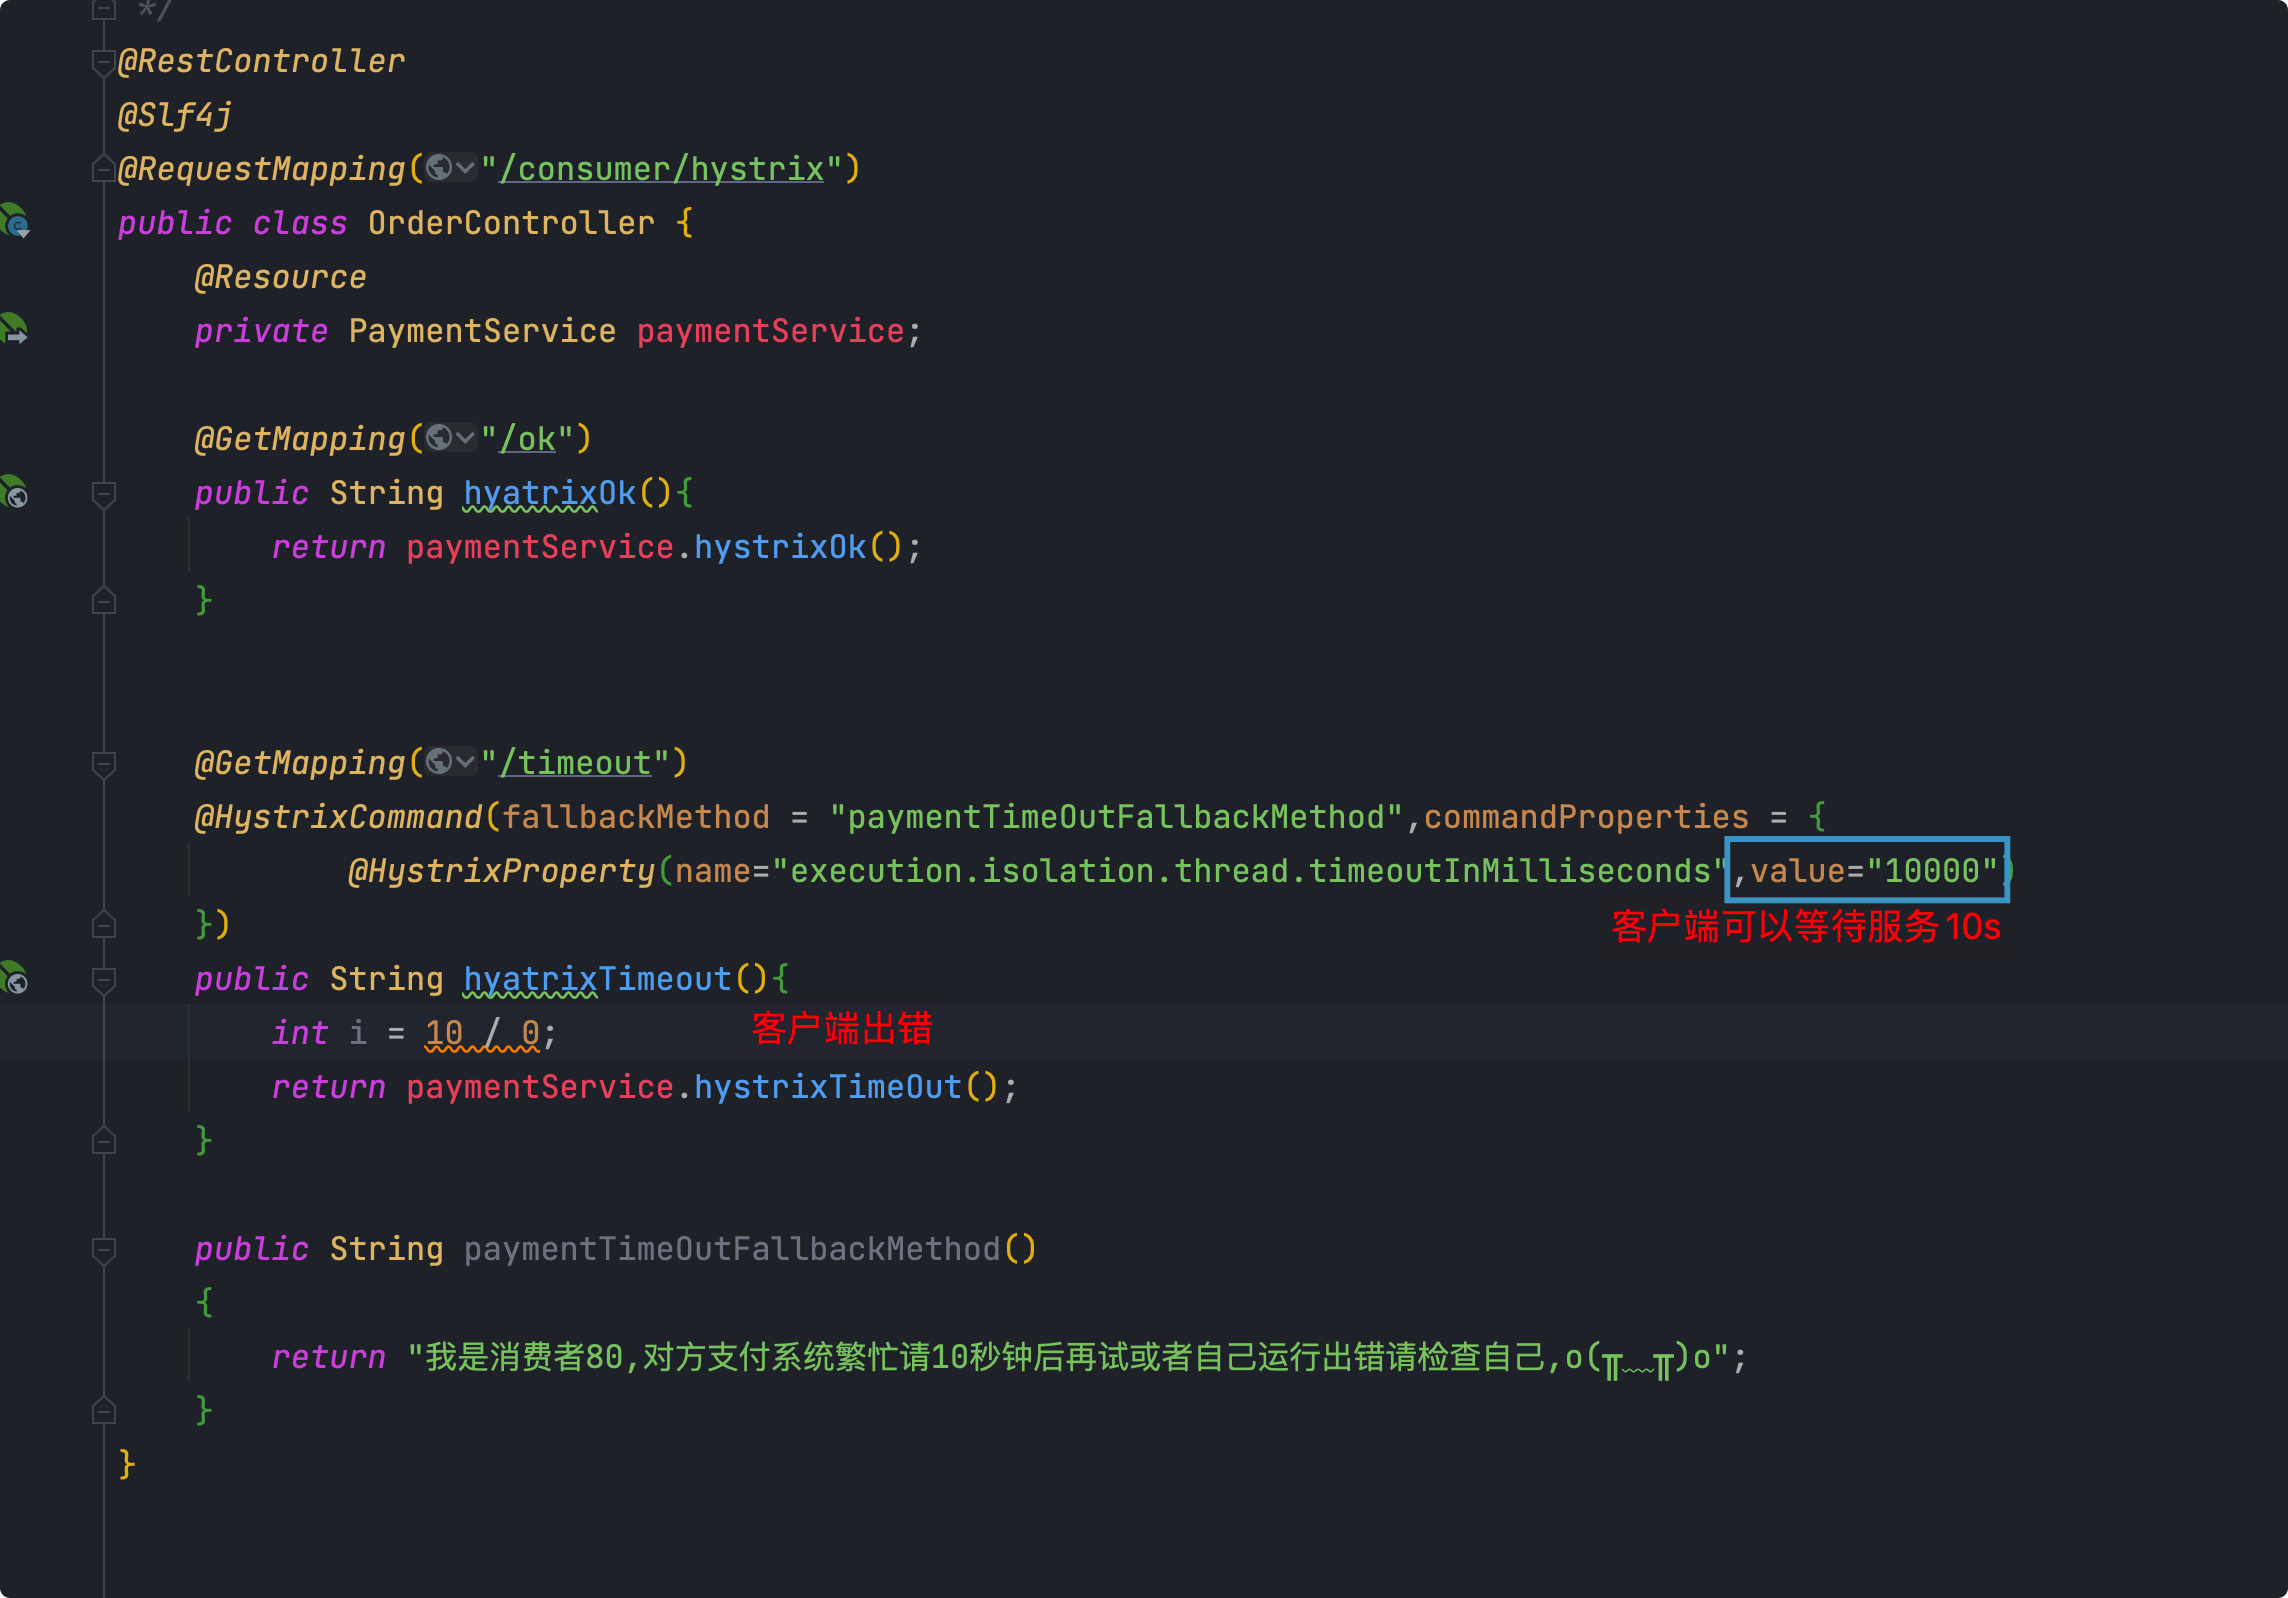Click endpoint gutter icon beside hyatrixOk method

[x=16, y=492]
